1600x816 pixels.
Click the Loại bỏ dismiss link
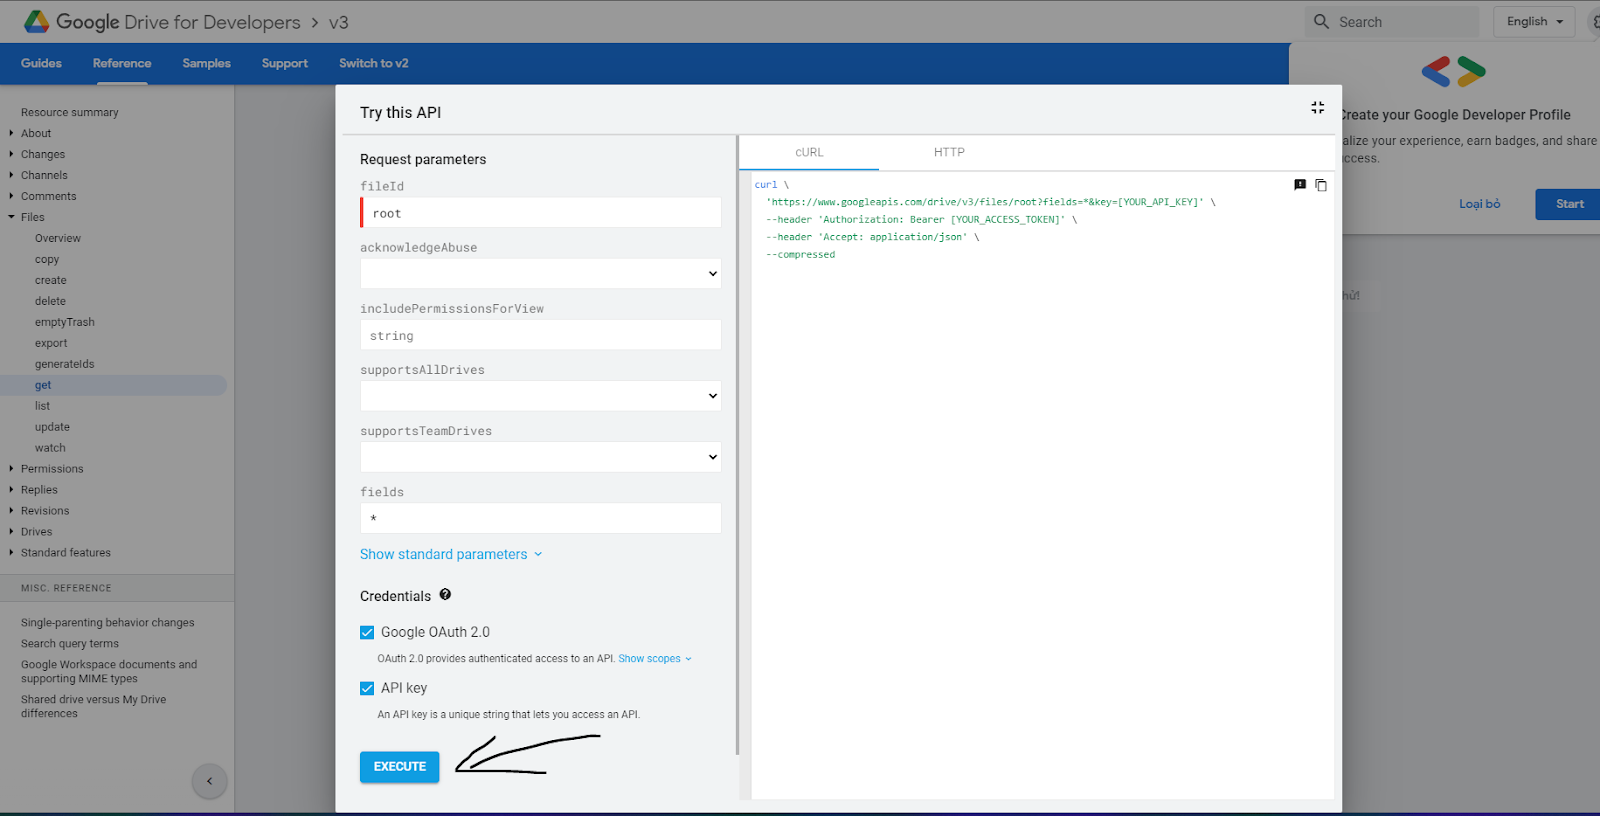1479,204
